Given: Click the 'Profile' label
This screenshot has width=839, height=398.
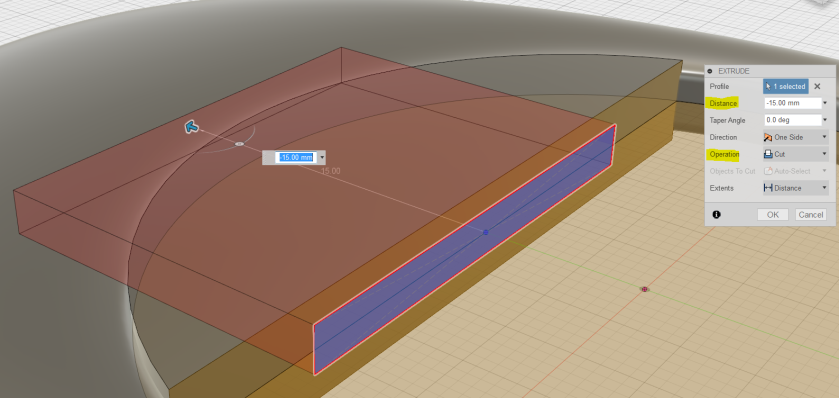Looking at the screenshot, I should pyautogui.click(x=719, y=86).
